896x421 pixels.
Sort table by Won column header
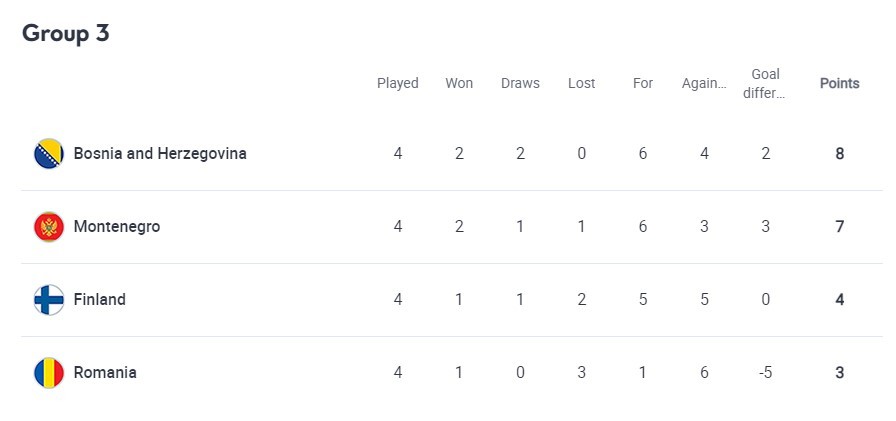click(x=459, y=83)
